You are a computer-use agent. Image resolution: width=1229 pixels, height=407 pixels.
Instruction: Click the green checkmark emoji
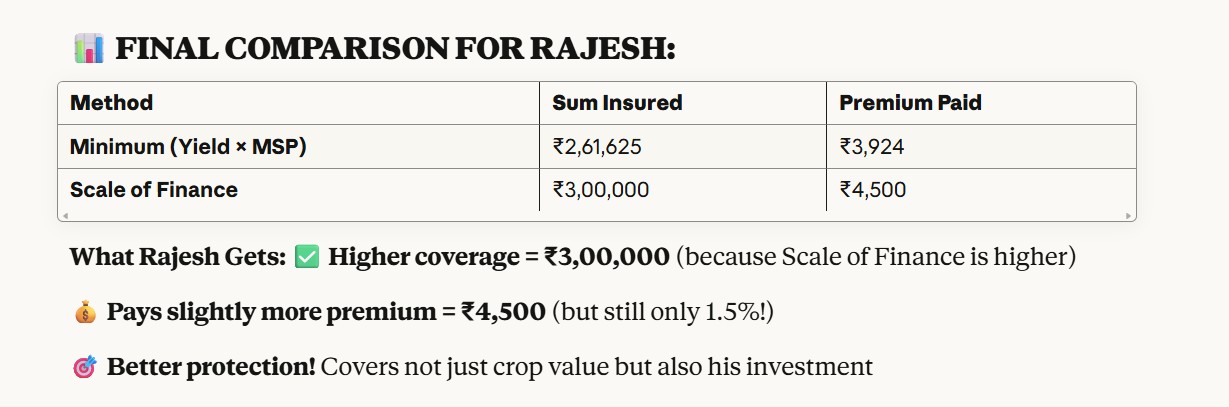click(307, 257)
